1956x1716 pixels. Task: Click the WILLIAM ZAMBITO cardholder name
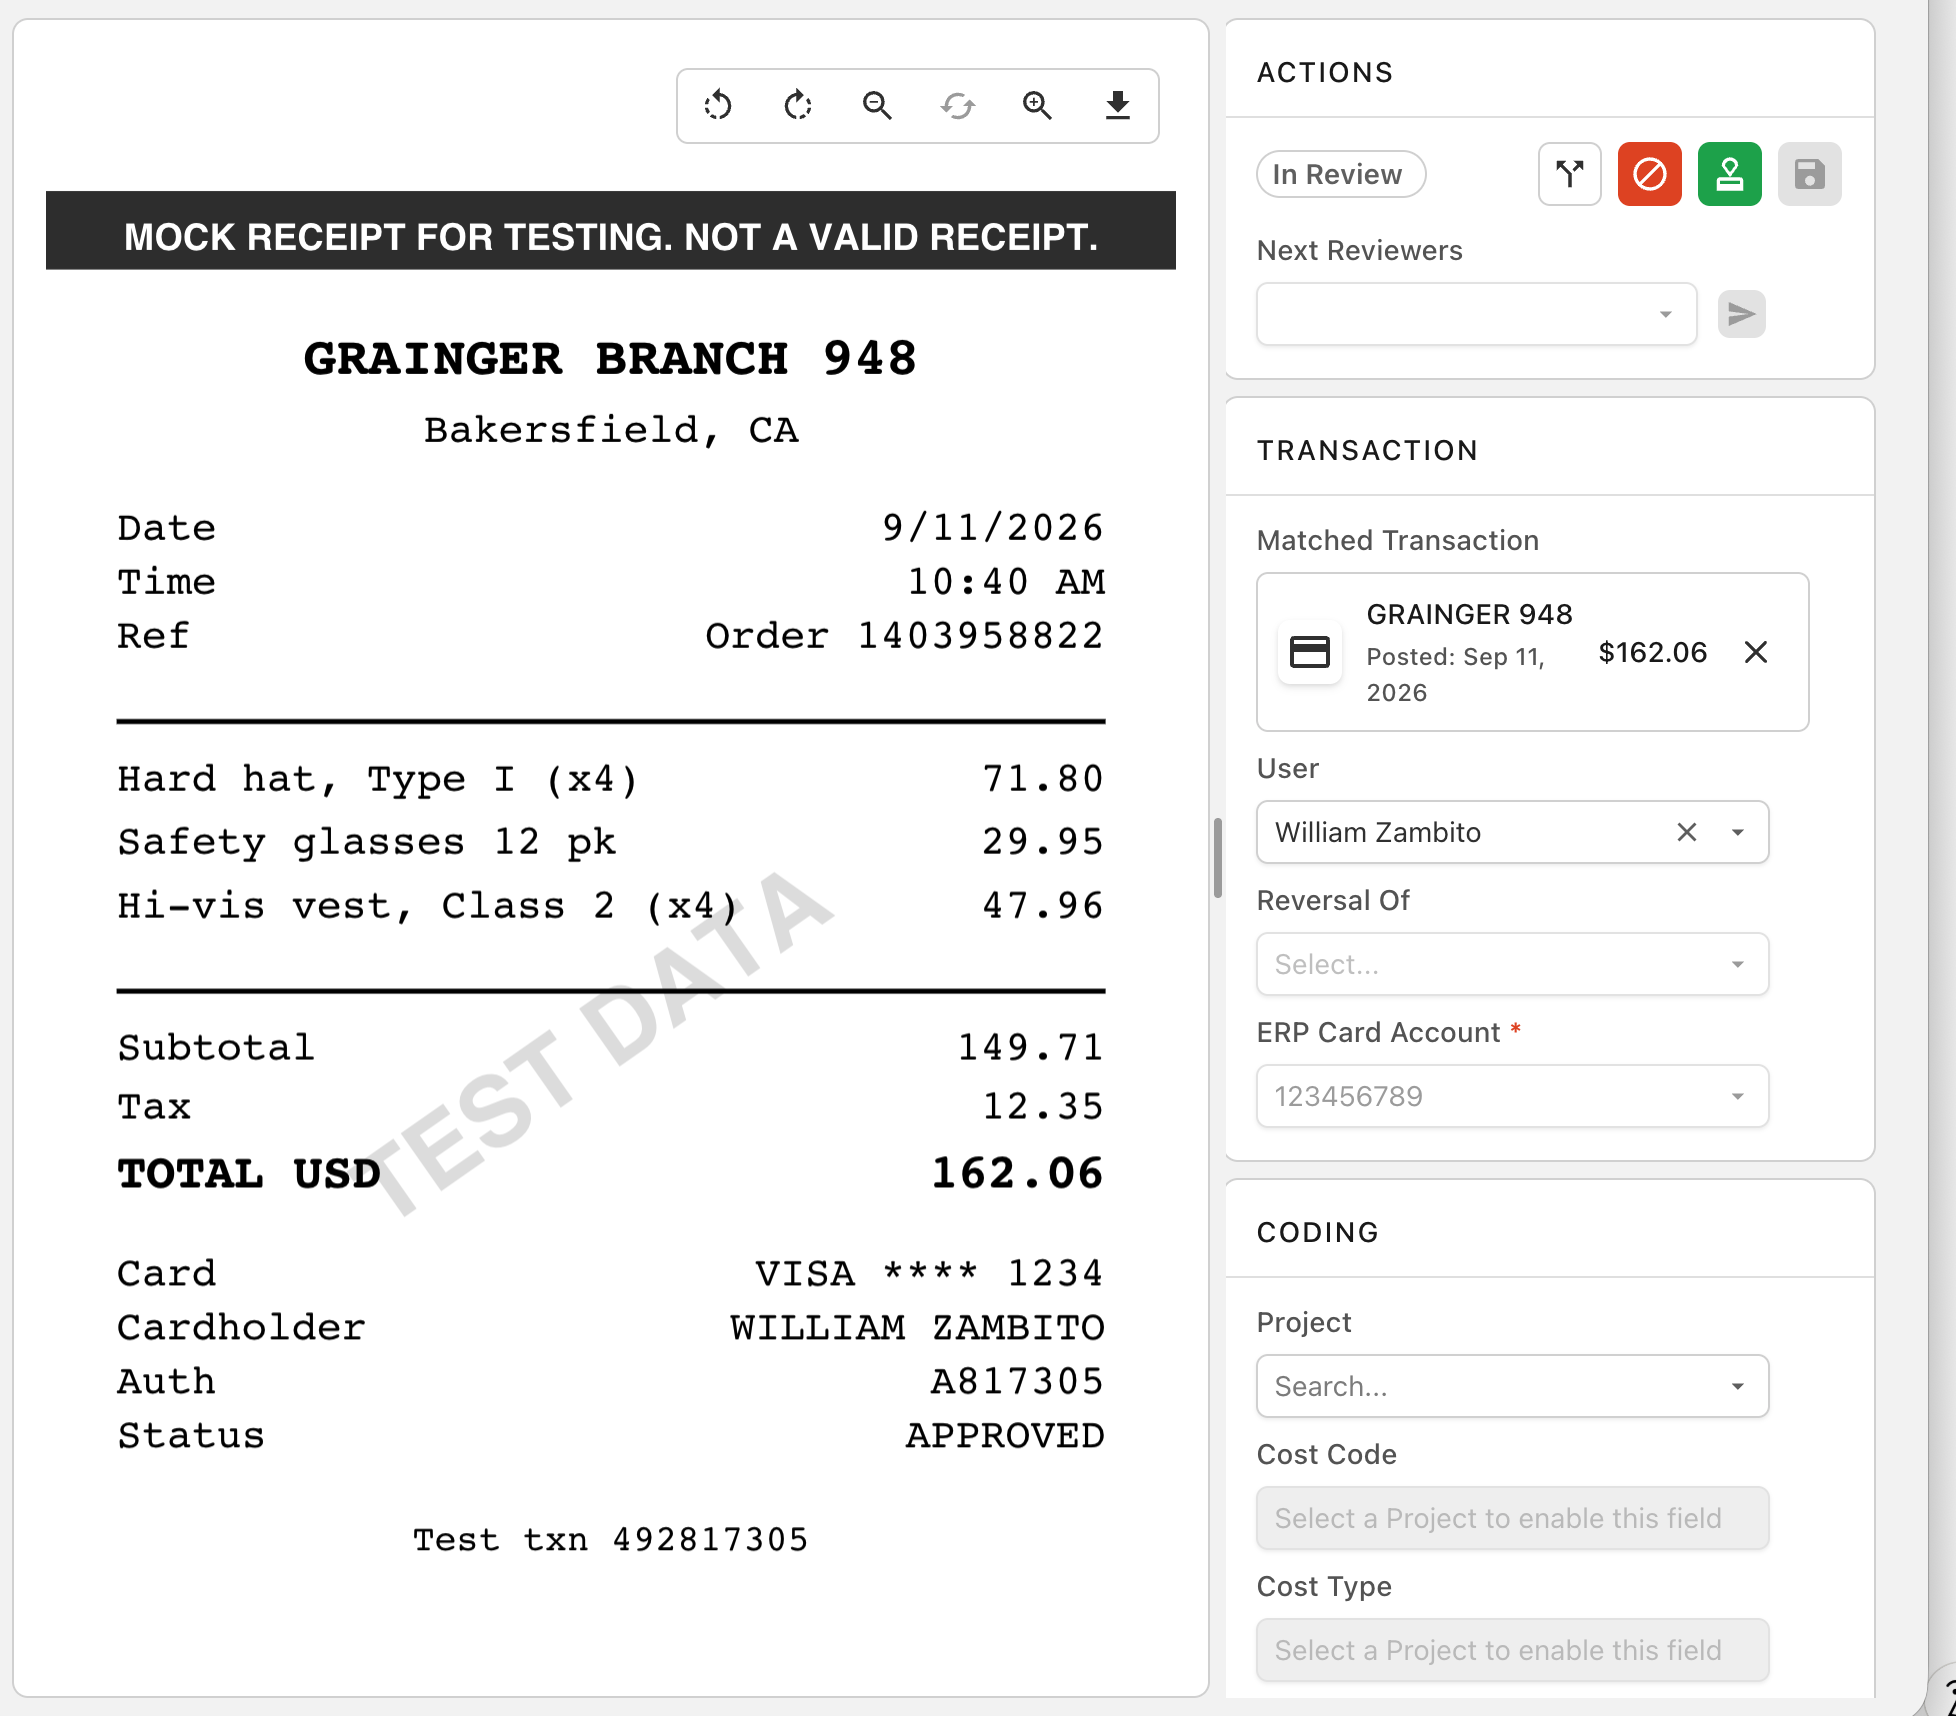918,1327
